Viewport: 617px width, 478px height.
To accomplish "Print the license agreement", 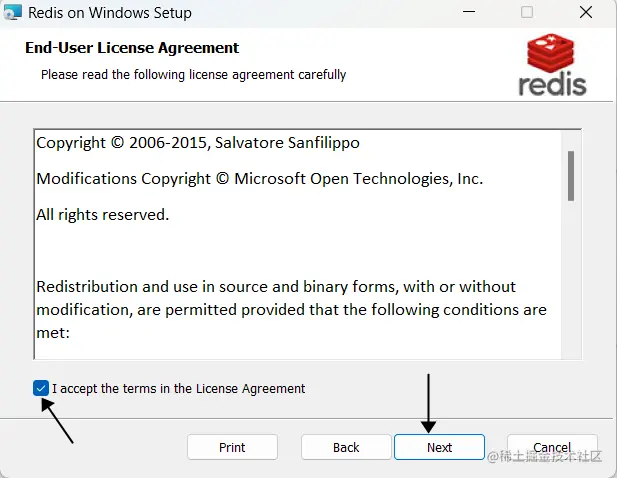I will 232,447.
